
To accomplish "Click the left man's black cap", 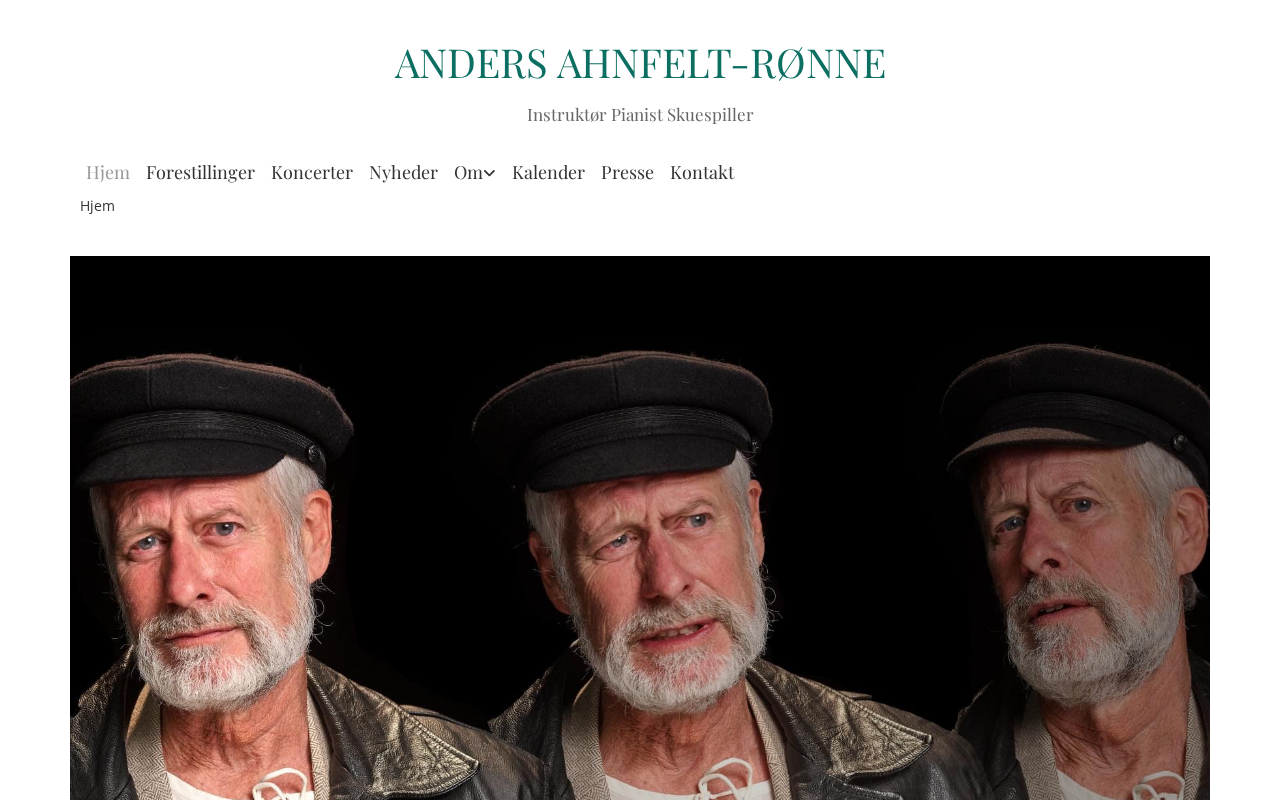I will [x=205, y=420].
